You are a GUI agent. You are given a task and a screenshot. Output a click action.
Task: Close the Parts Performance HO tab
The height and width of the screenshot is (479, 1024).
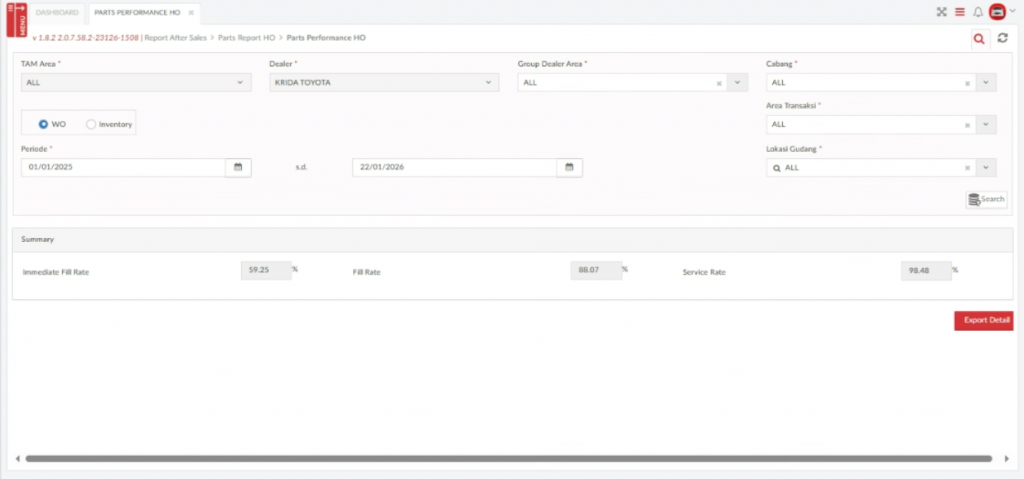[x=191, y=13]
